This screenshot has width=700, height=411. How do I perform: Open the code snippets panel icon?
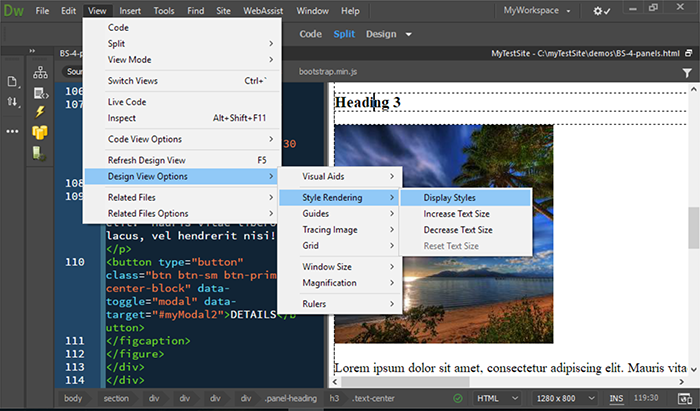(x=41, y=93)
